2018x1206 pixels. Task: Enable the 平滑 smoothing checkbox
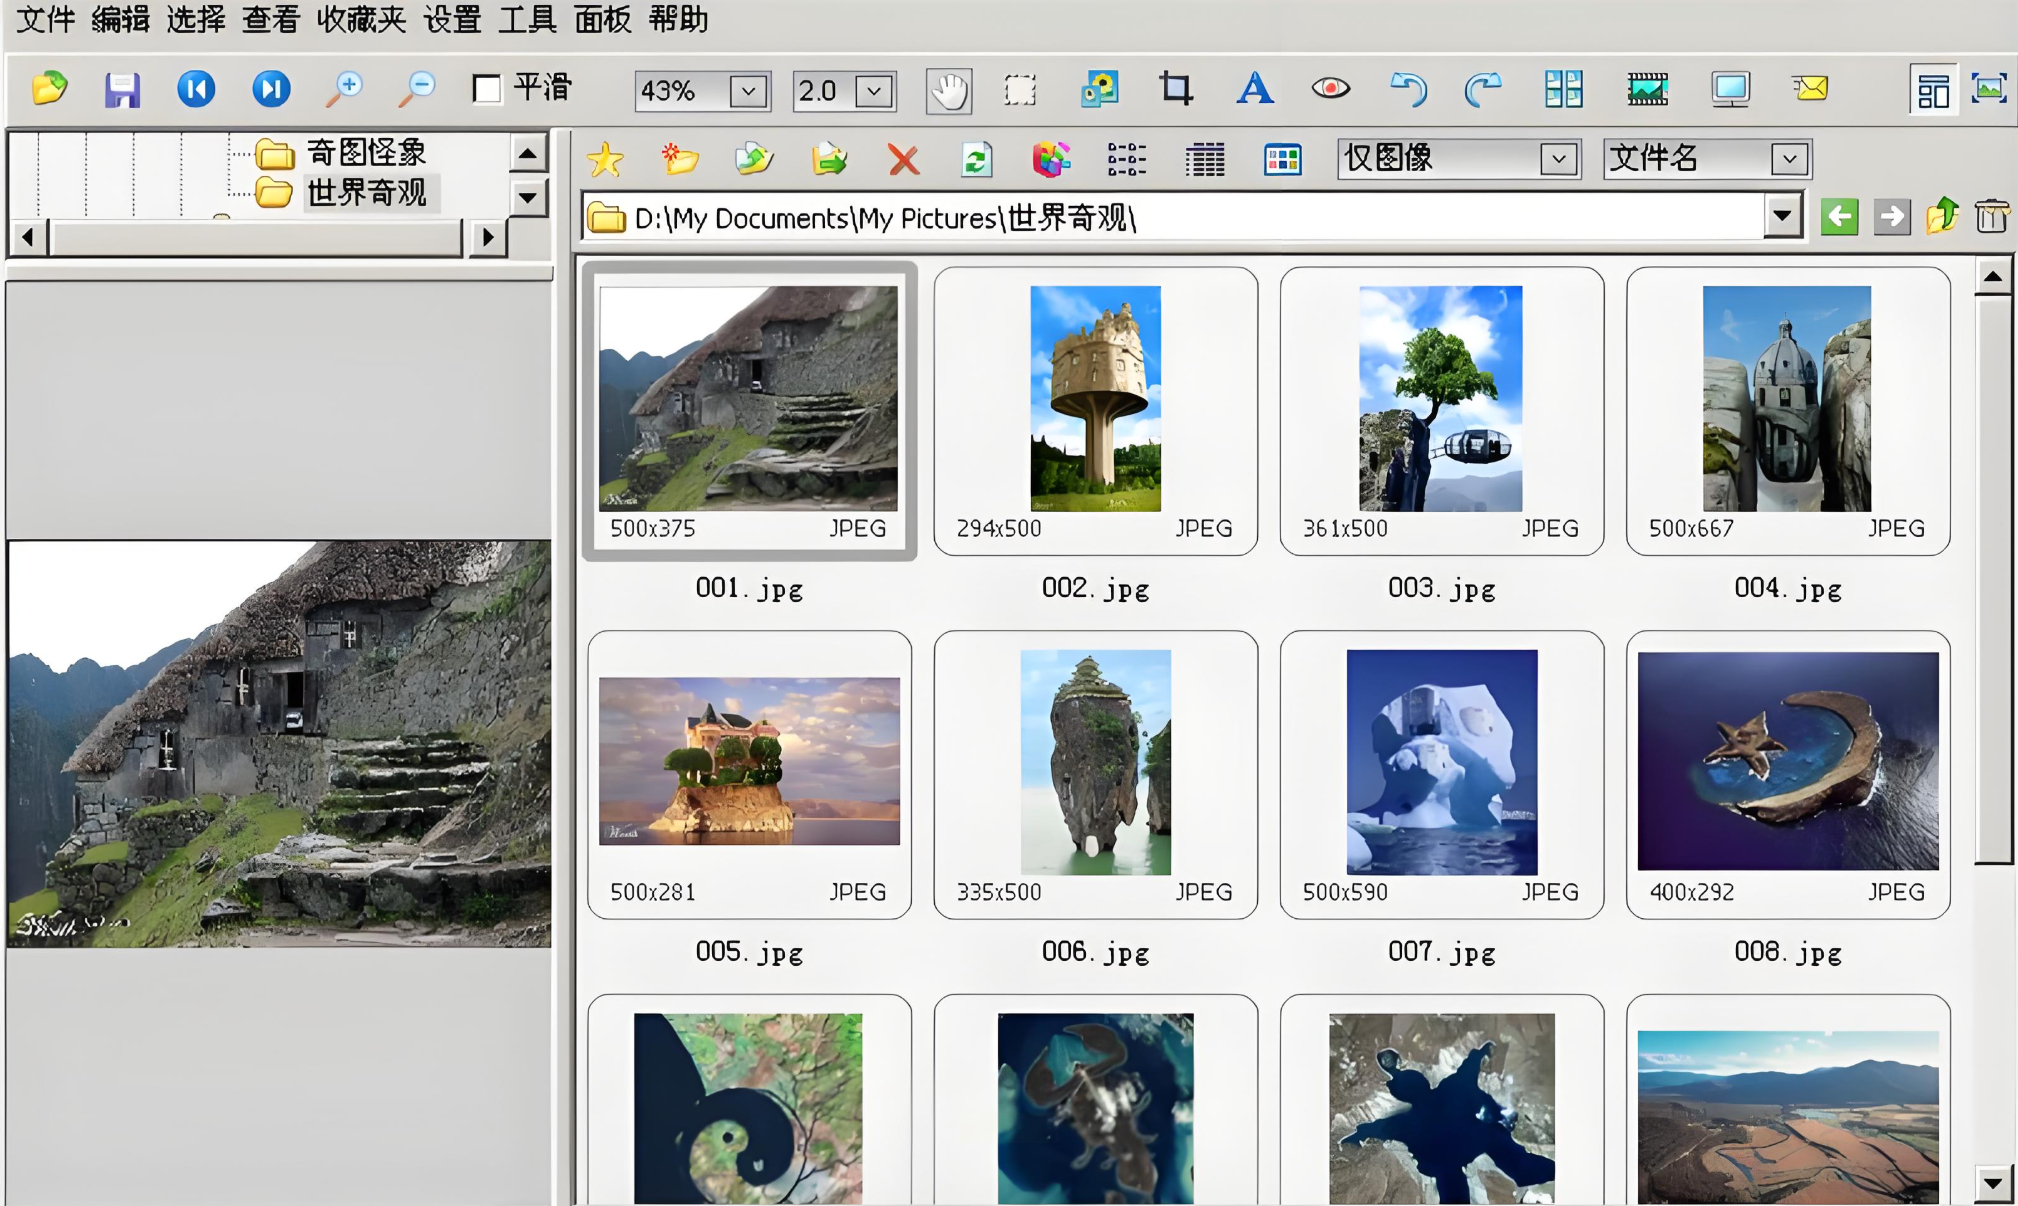point(487,90)
